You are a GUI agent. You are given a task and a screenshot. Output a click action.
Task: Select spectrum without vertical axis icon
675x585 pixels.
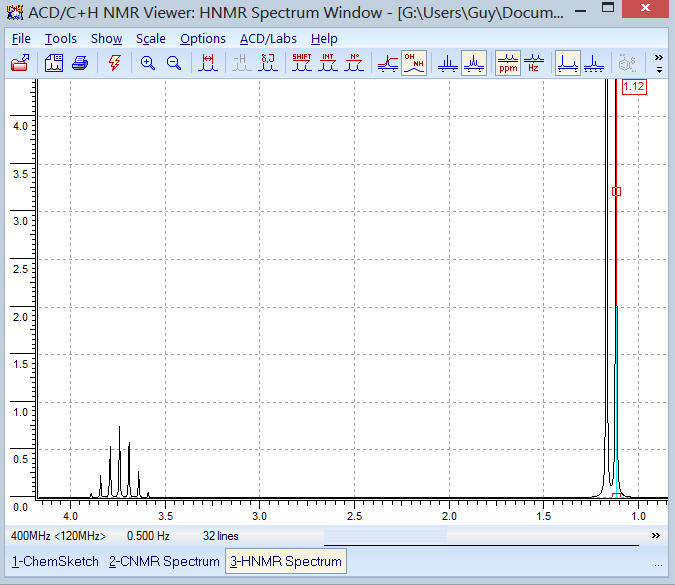(594, 63)
